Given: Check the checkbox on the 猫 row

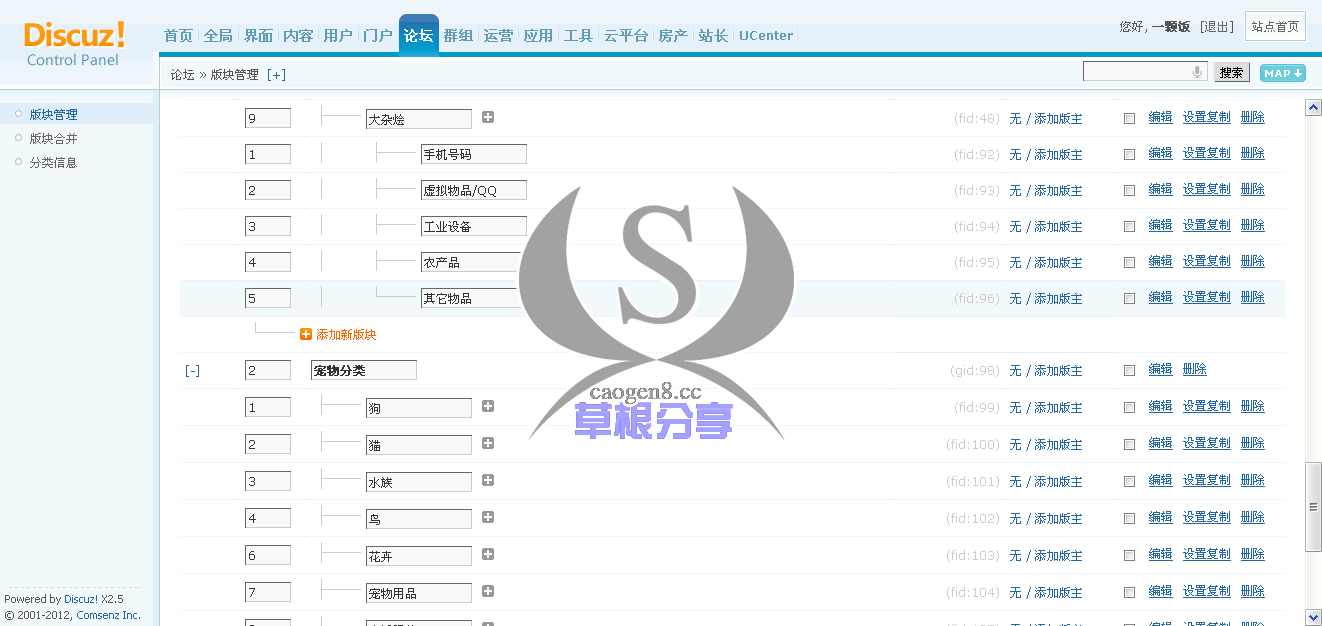Looking at the screenshot, I should tap(1129, 443).
